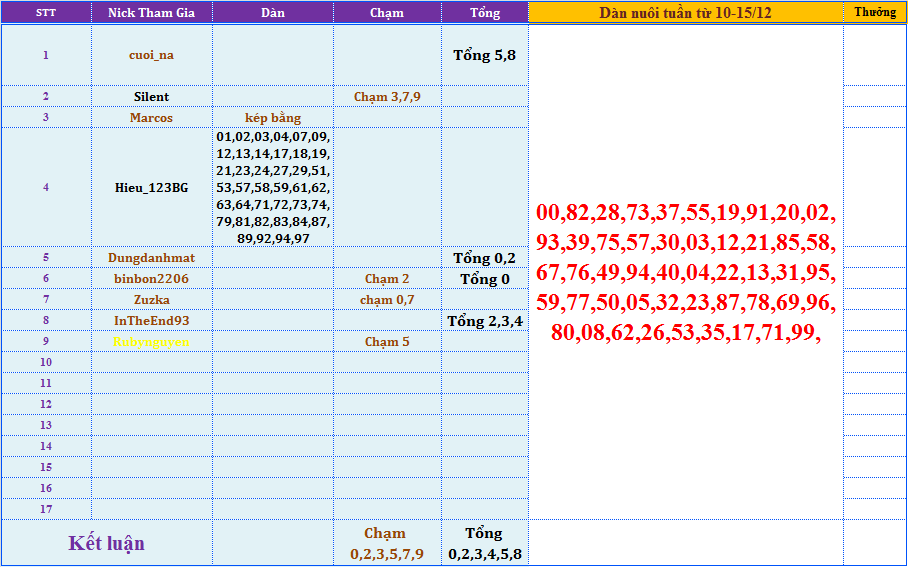Select the kép bằng cell
Image resolution: width=908 pixels, height=567 pixels.
(272, 118)
